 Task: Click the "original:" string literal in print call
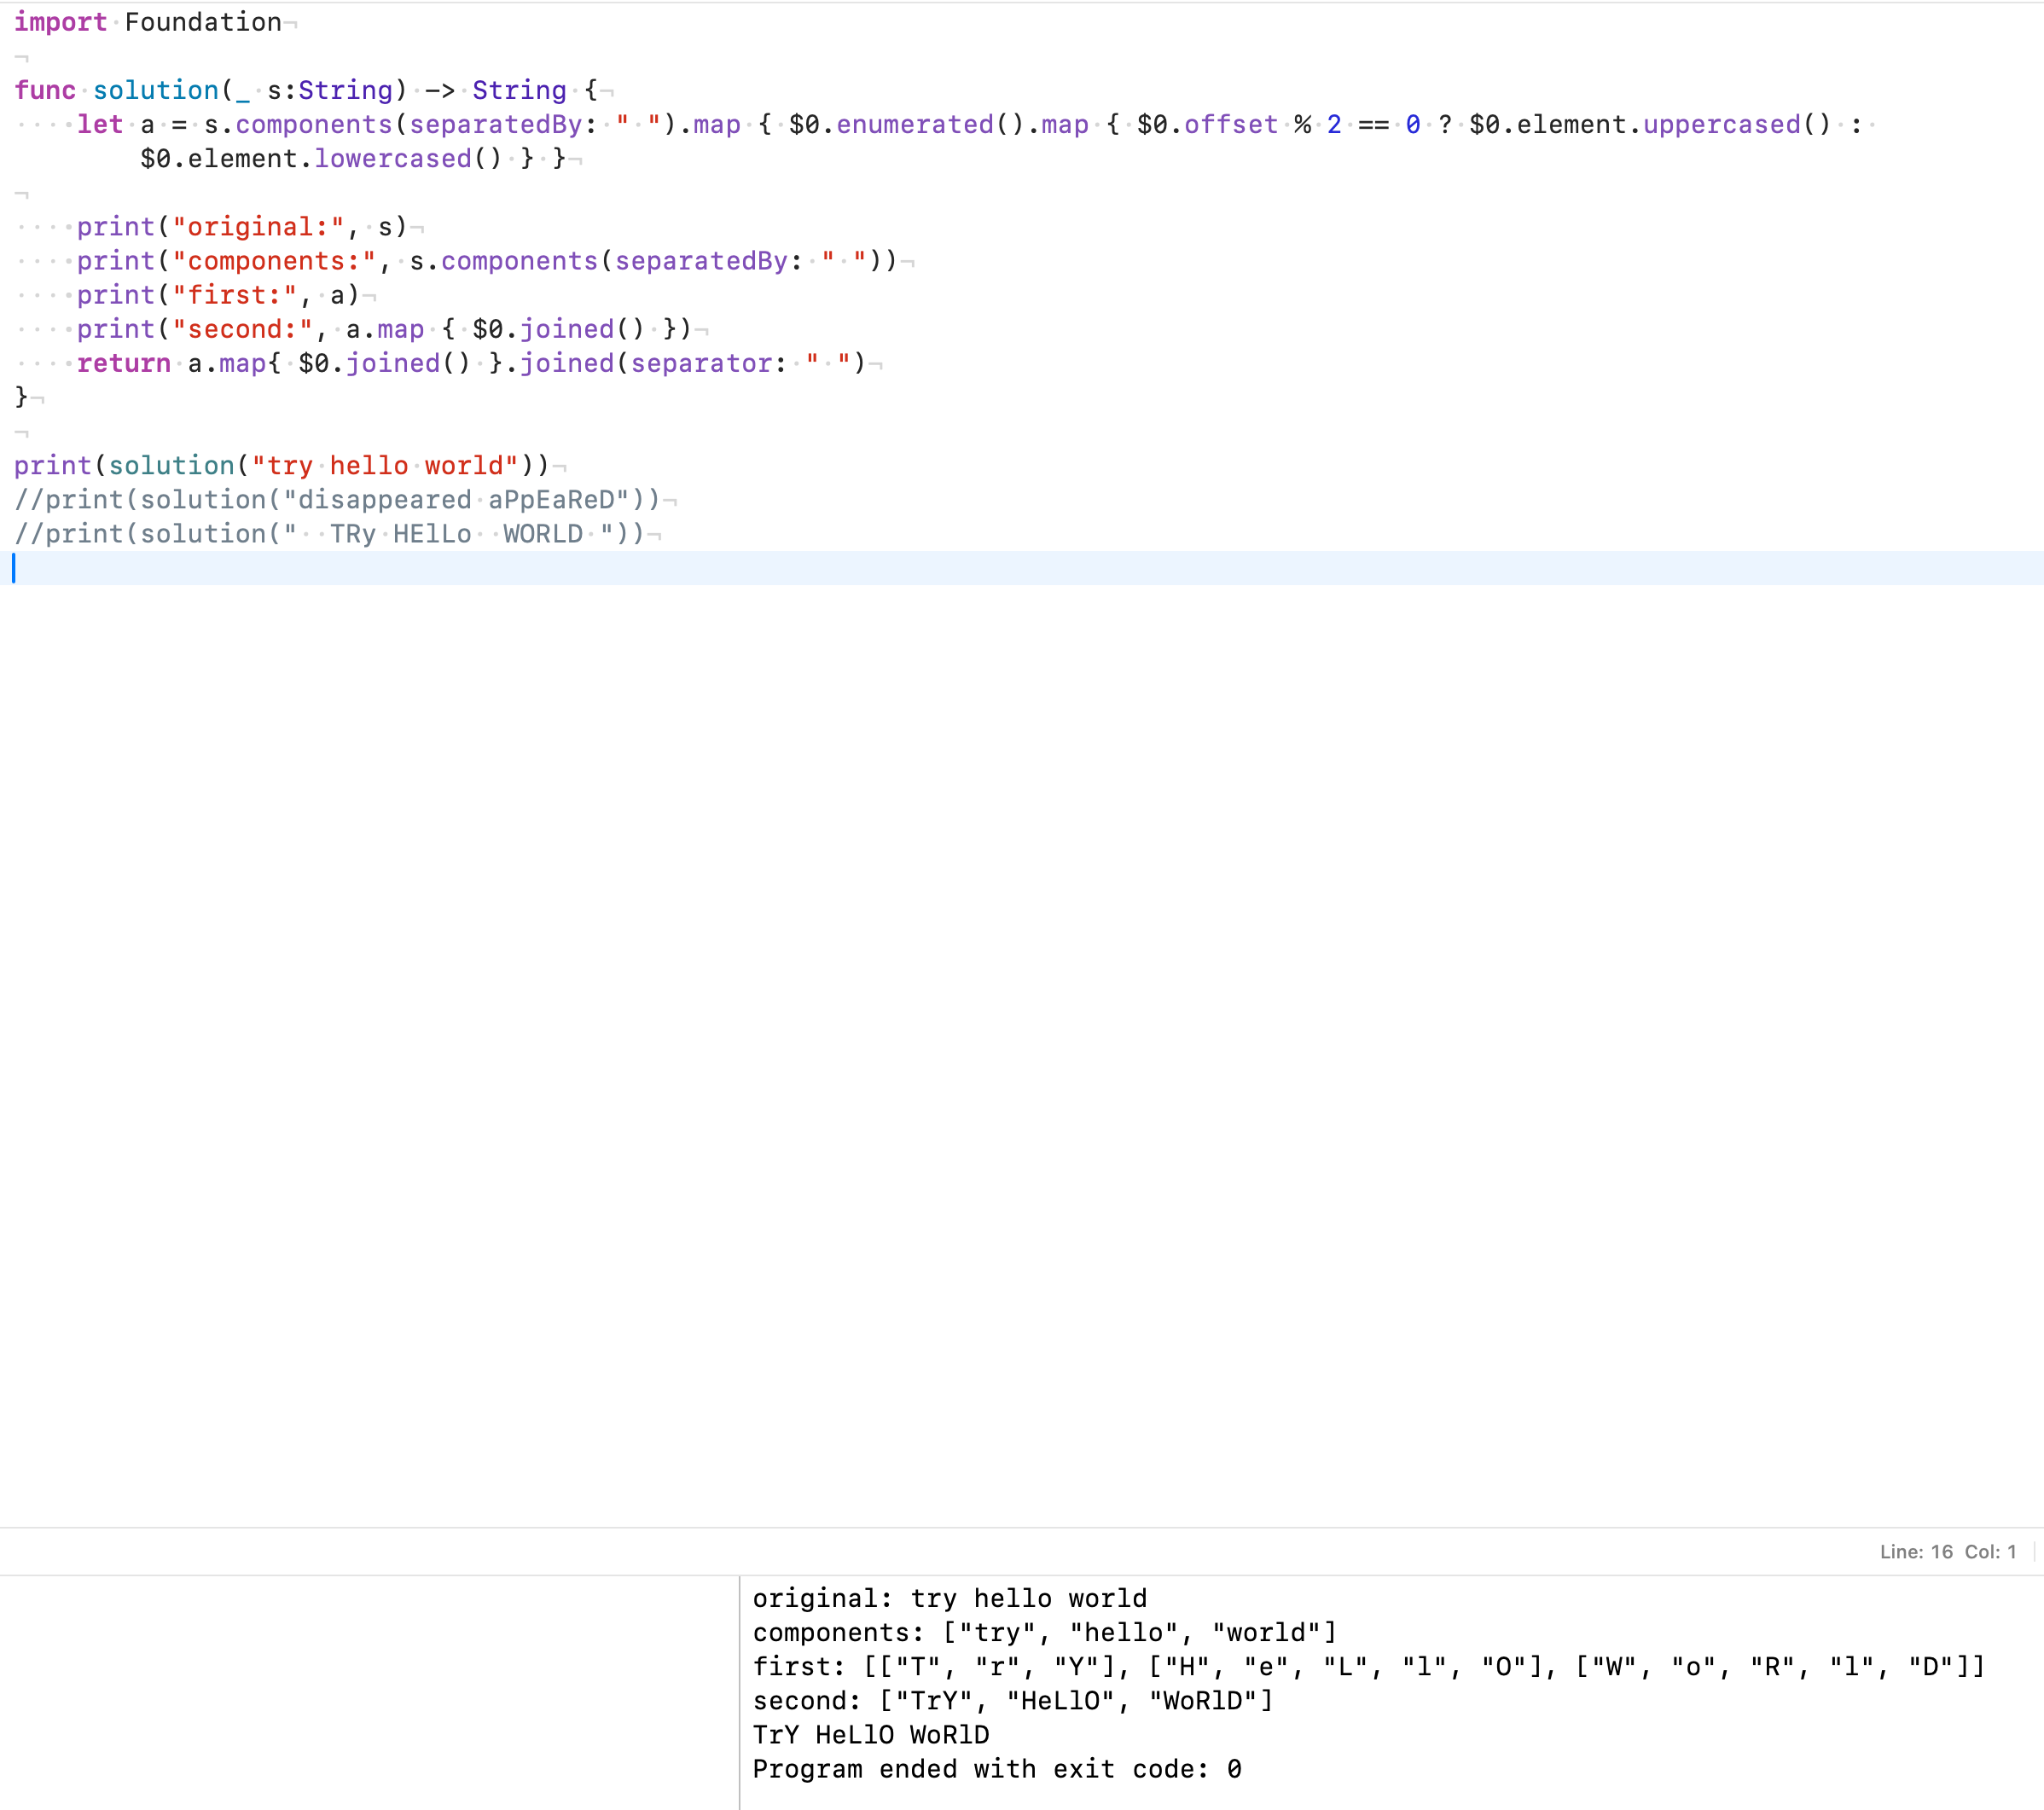coord(258,227)
